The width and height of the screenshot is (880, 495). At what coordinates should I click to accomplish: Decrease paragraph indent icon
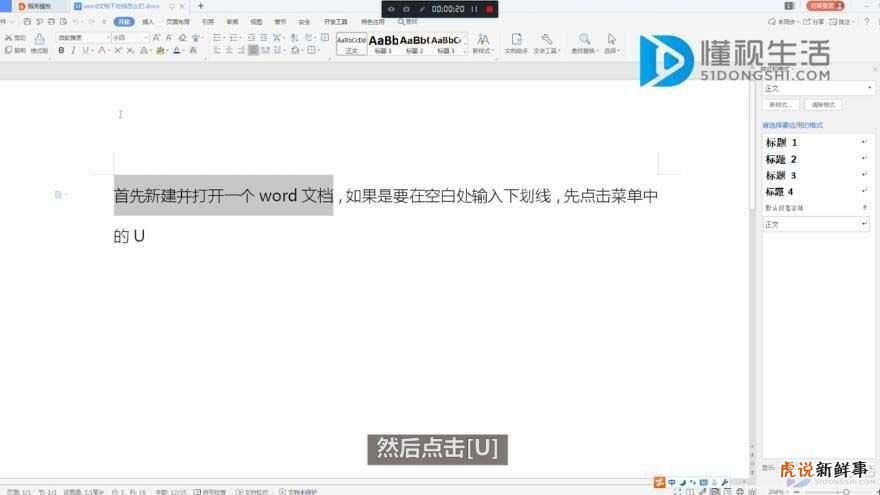click(x=251, y=38)
